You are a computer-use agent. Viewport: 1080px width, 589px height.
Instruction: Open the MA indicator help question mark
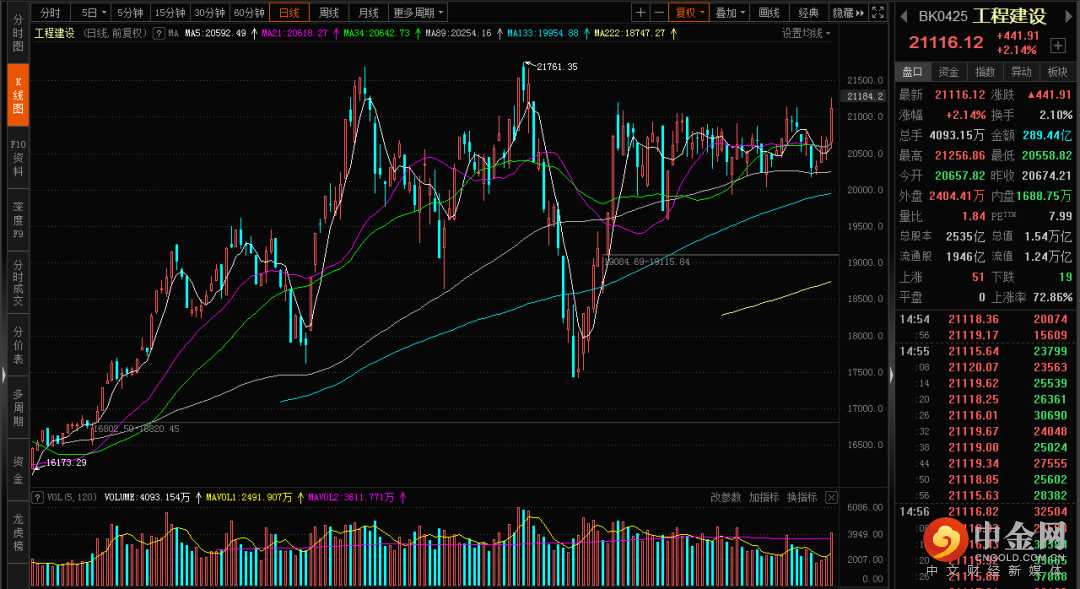pyautogui.click(x=158, y=33)
